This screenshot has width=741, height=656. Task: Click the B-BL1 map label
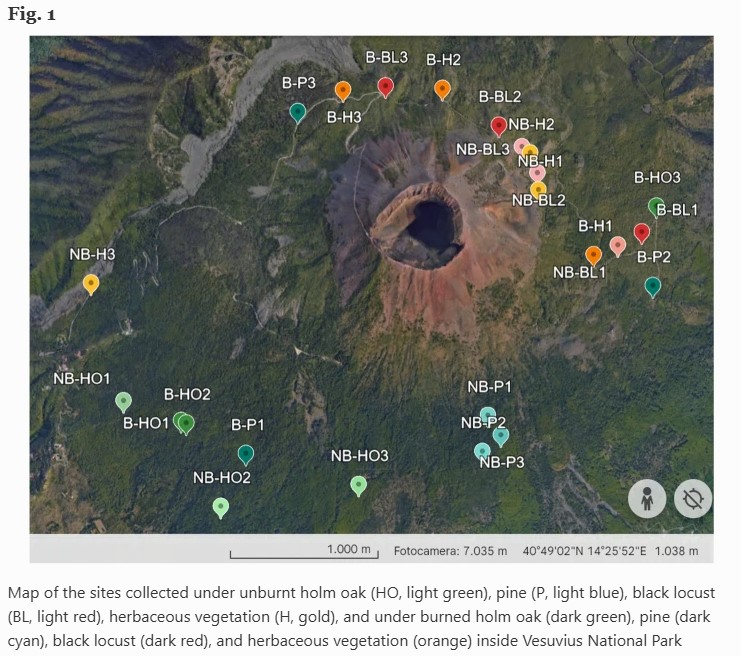coord(677,209)
